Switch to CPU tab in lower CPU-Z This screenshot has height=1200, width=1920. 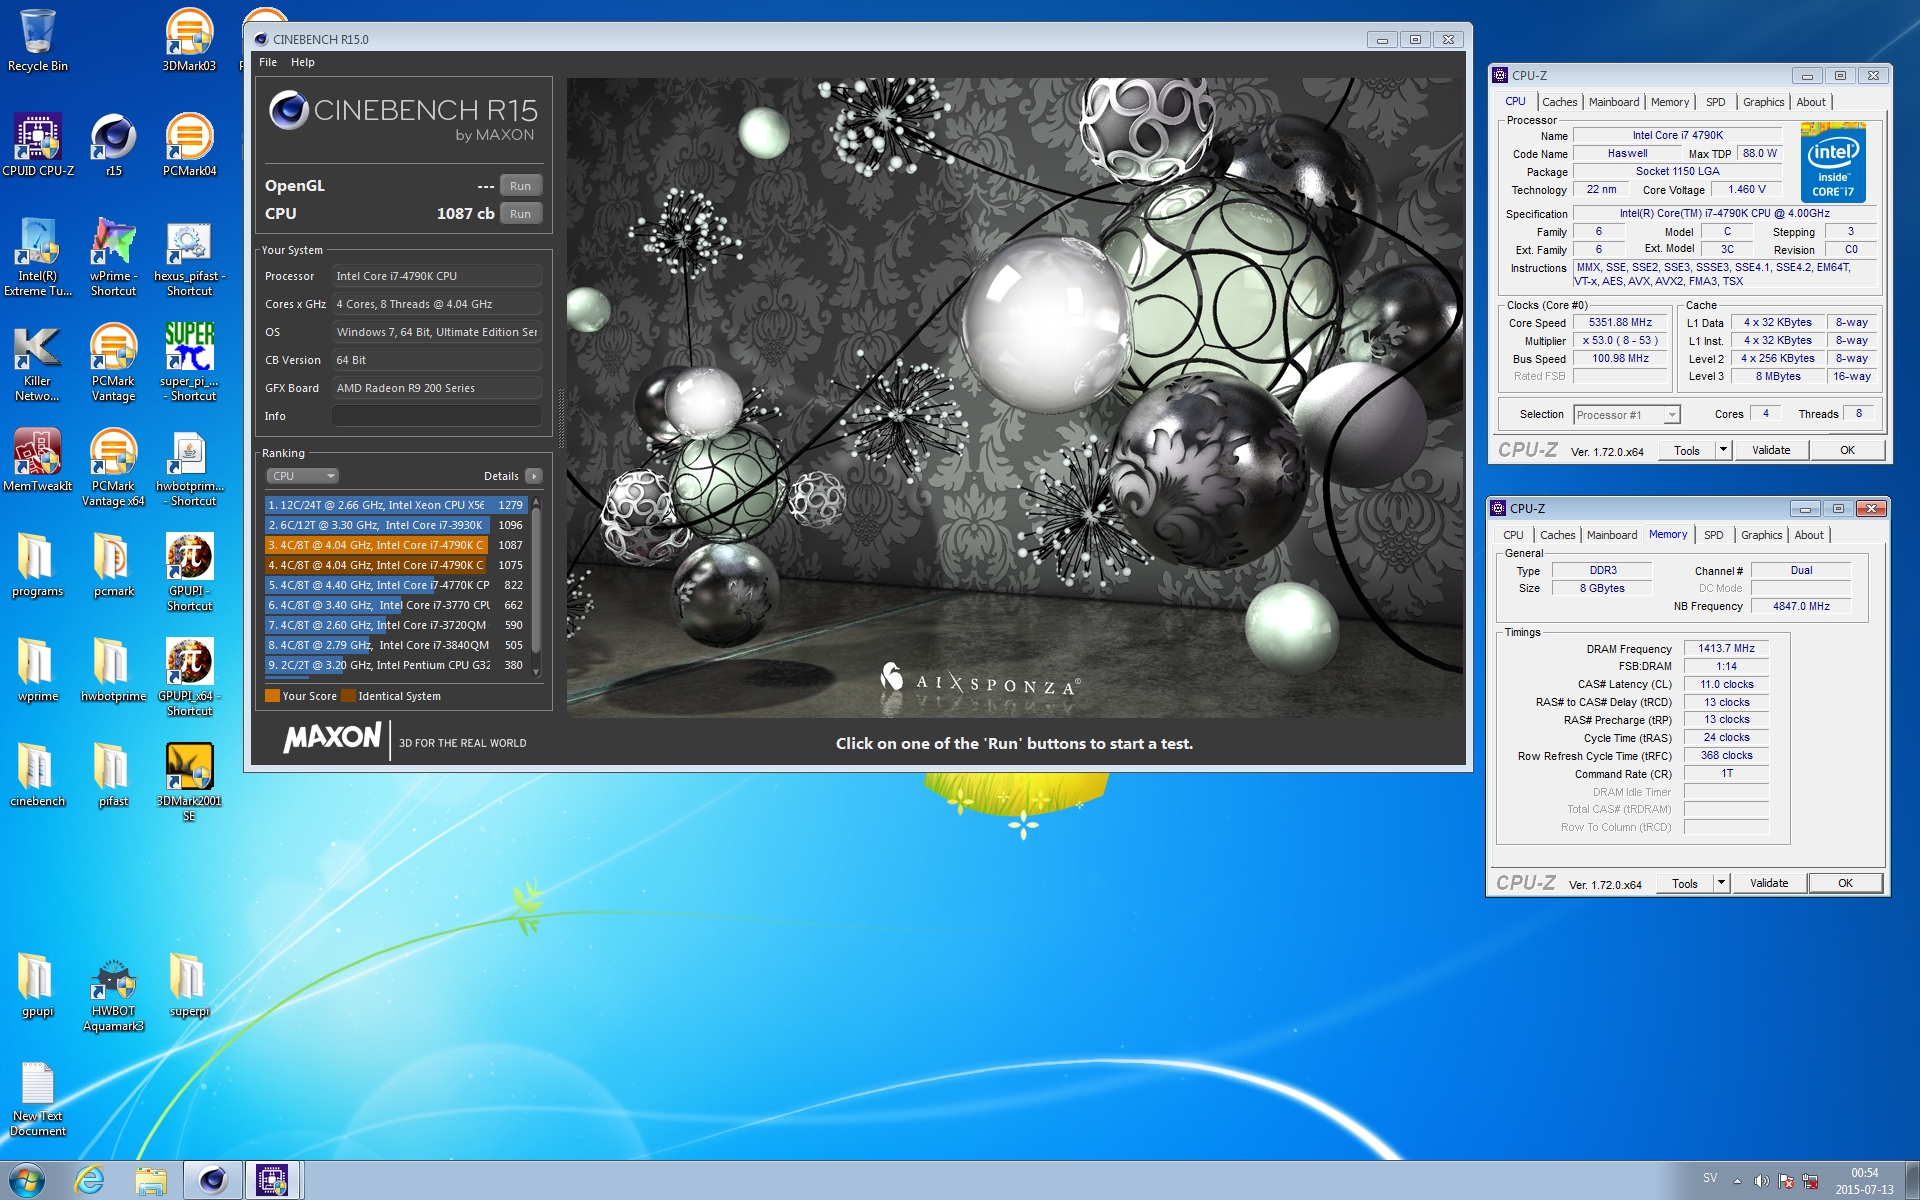coord(1513,535)
